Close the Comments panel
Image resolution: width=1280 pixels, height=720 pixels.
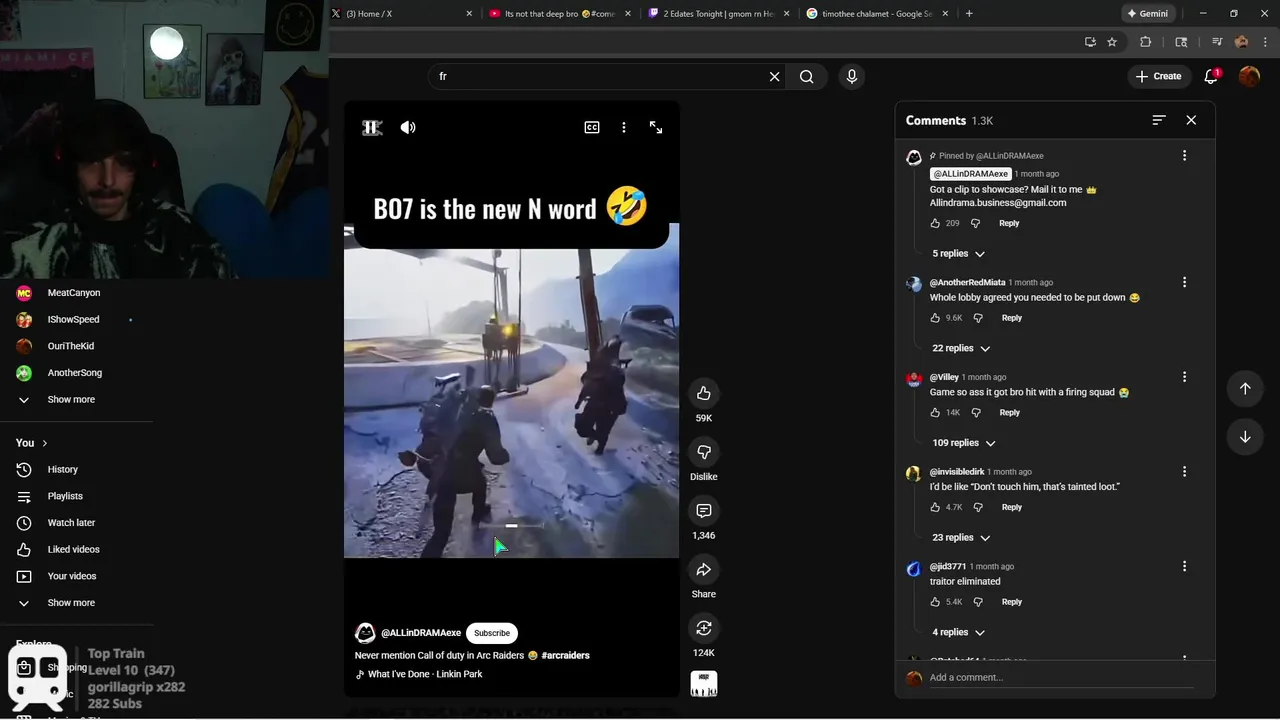pos(1191,120)
